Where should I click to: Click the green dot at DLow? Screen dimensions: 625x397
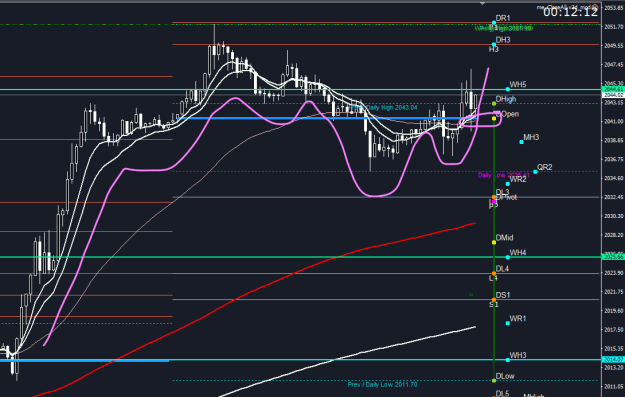[494, 381]
